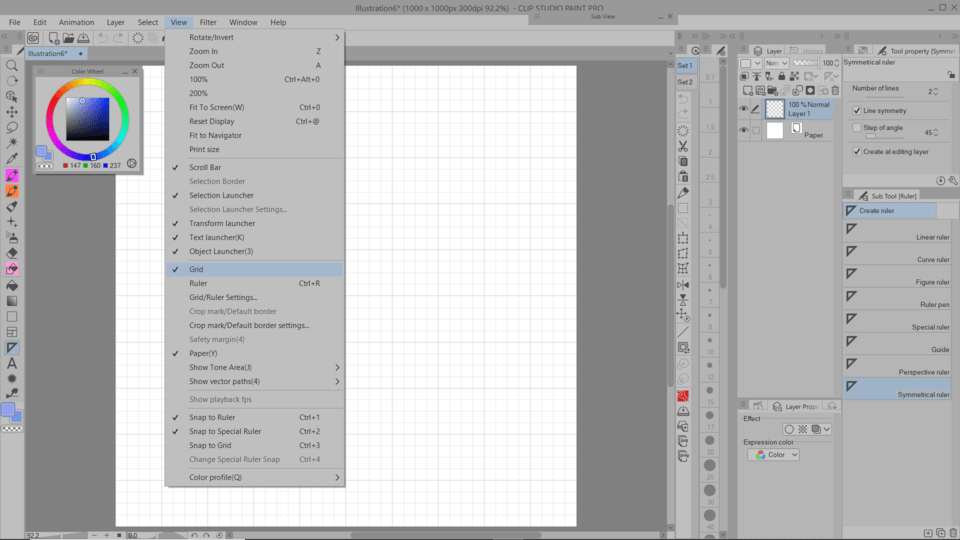
Task: Uncheck the Line symmetry checkbox
Action: tap(857, 111)
